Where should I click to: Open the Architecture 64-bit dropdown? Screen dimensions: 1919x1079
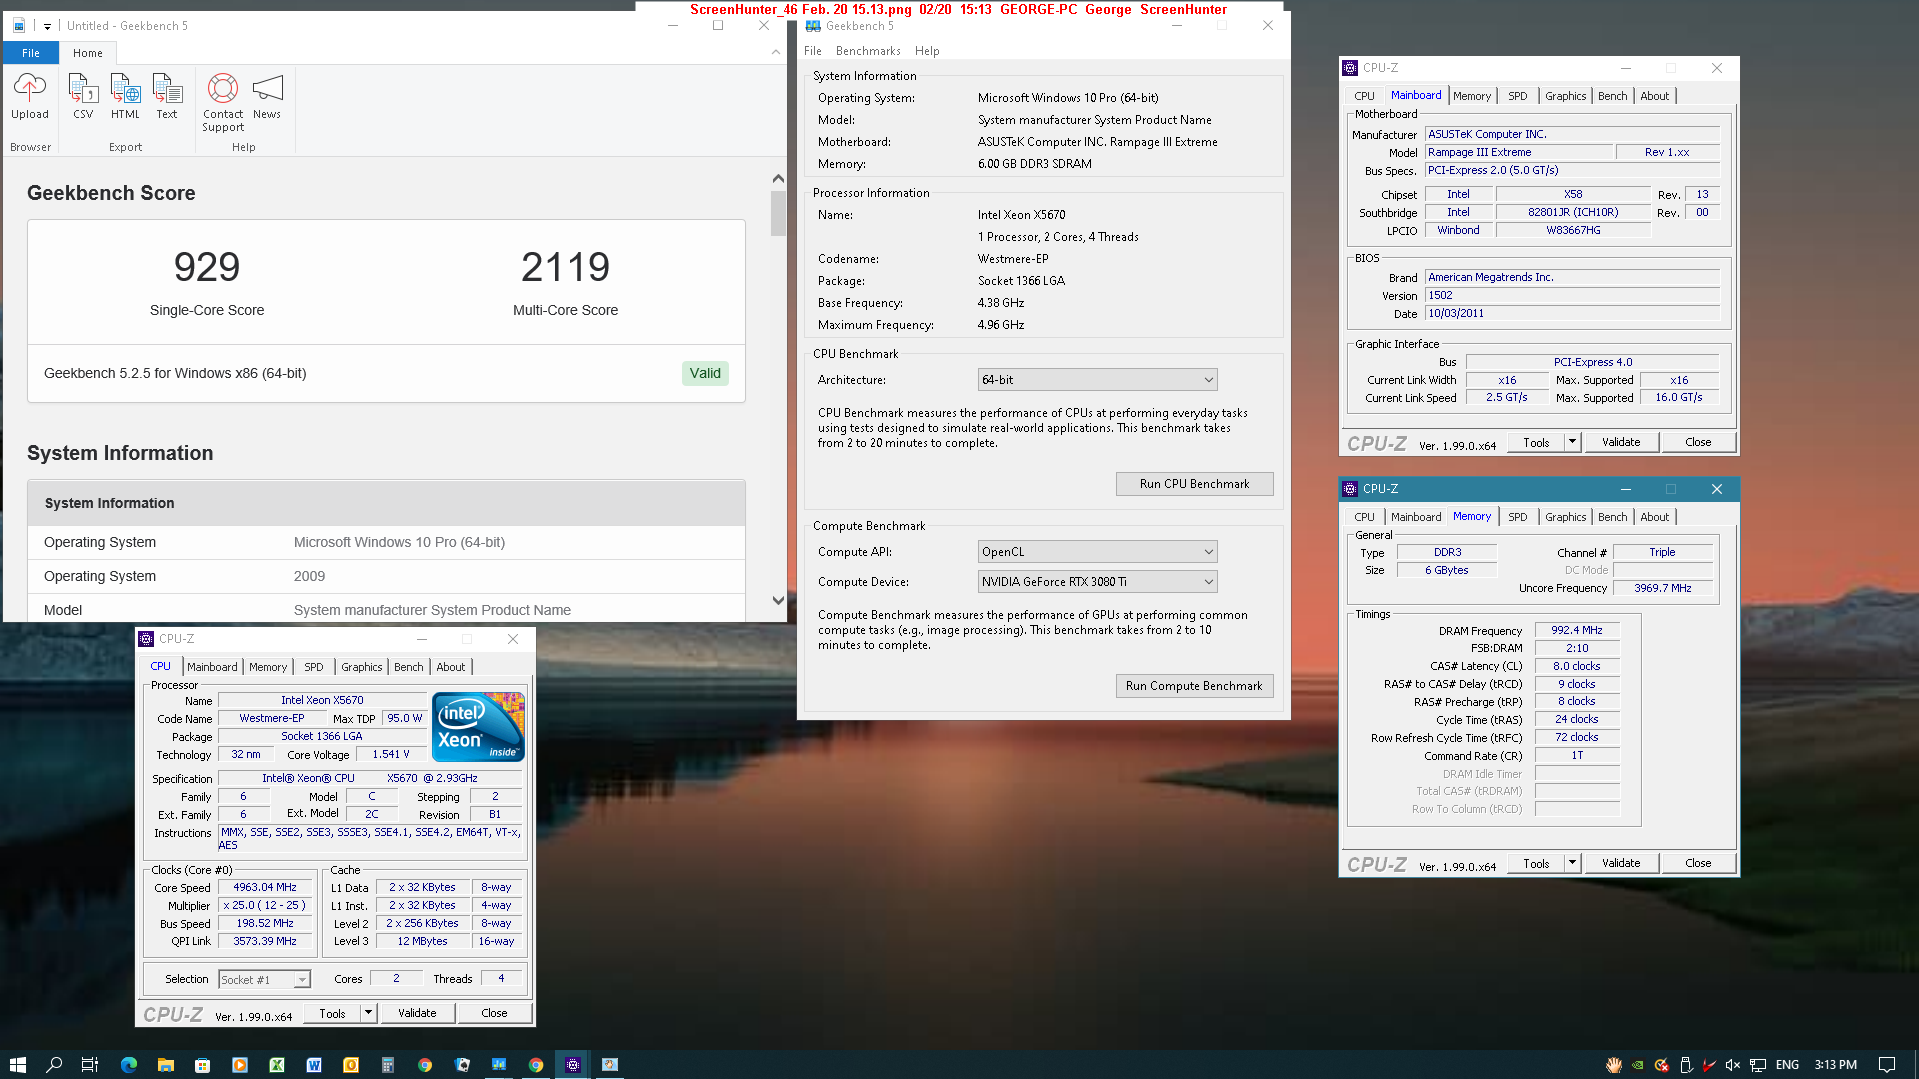tap(1097, 380)
